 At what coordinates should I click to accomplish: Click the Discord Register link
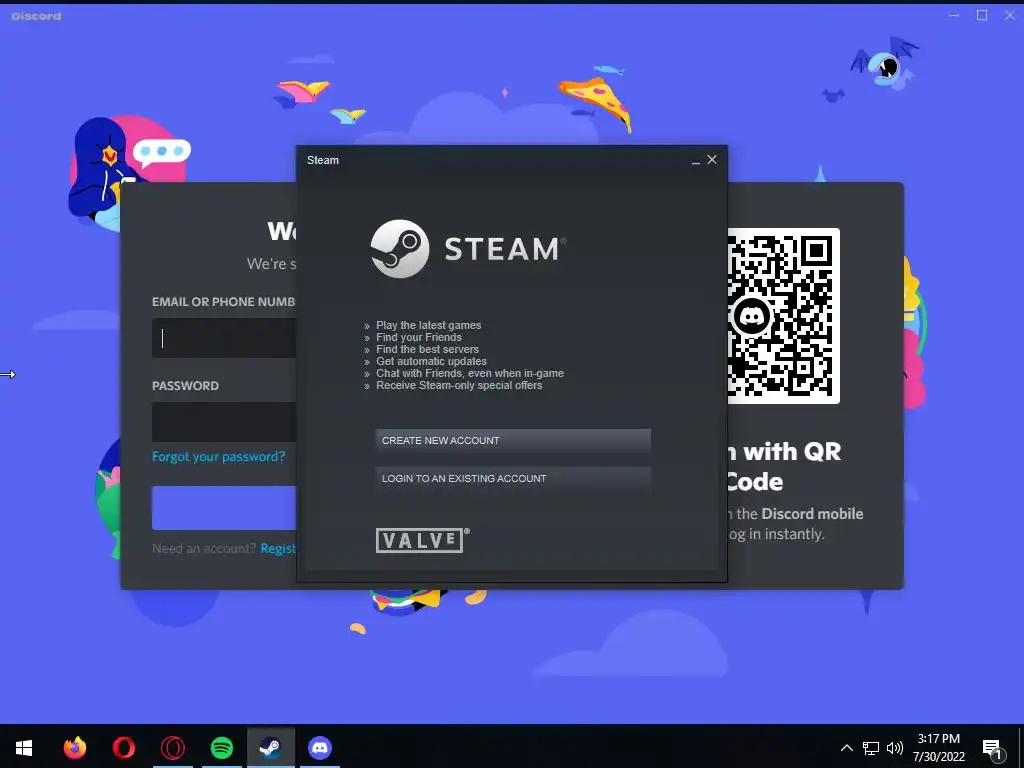[278, 549]
